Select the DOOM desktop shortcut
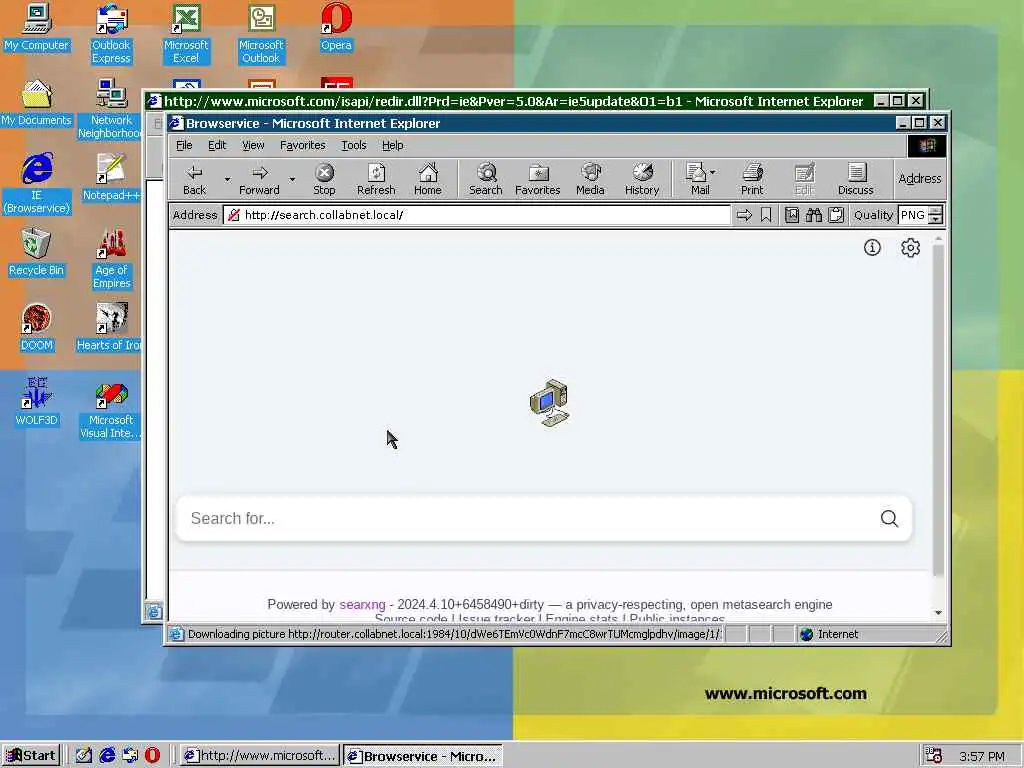This screenshot has width=1024, height=768. (37, 328)
